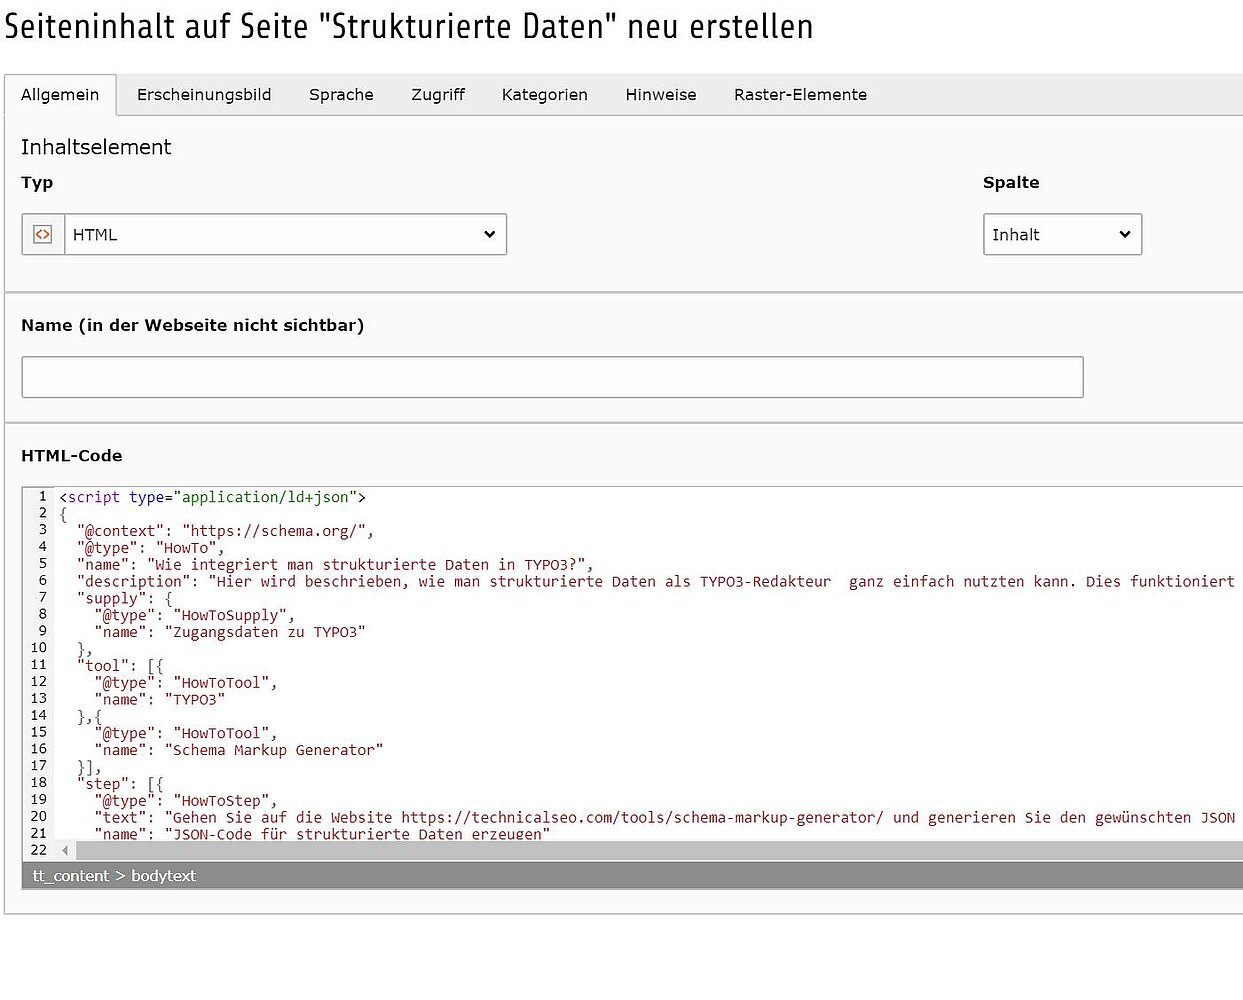Screen dimensions: 1243x1000
Task: Click line number 11 in the editor gutter
Action: (x=39, y=665)
